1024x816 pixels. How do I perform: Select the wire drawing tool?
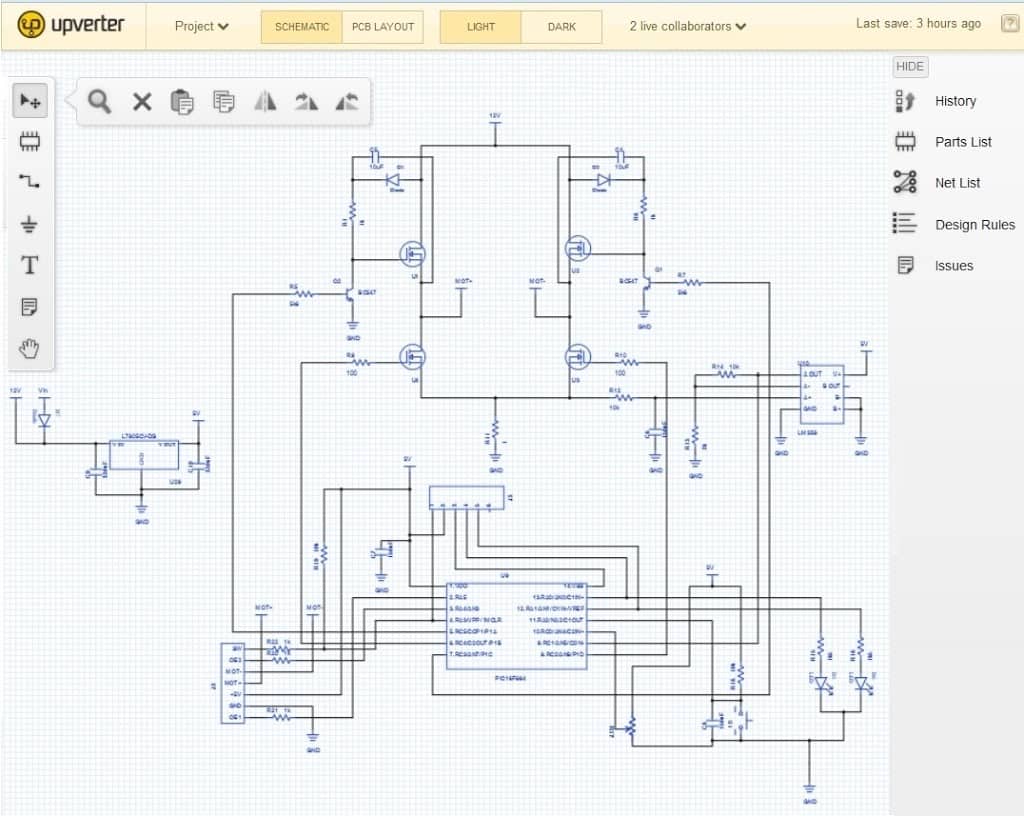pos(30,181)
